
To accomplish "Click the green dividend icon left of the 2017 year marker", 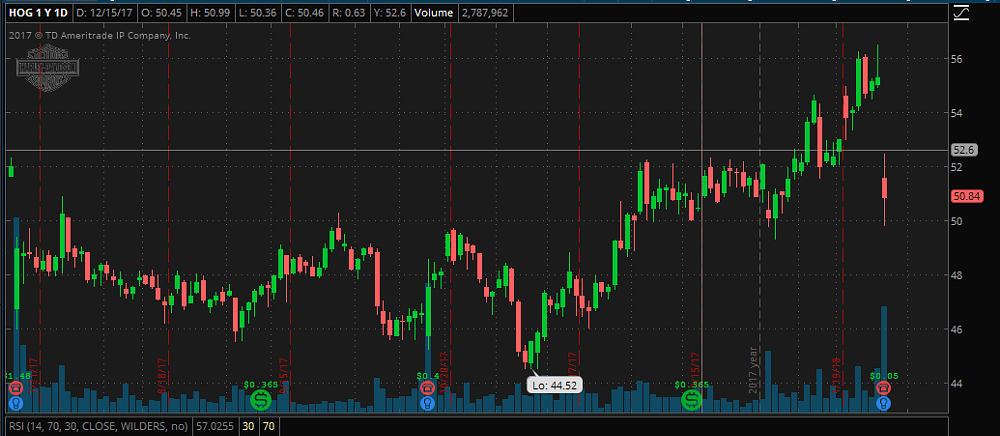I will click(x=691, y=400).
